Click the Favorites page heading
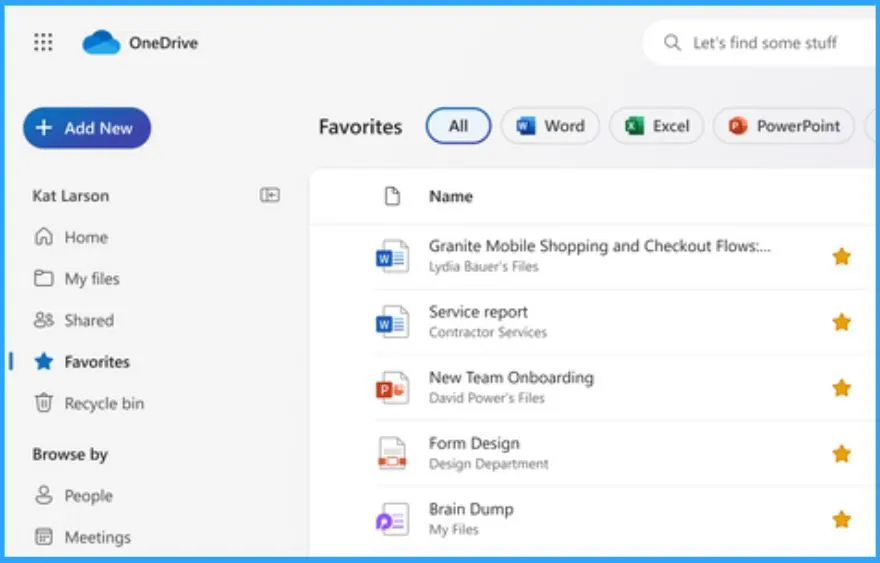 point(360,126)
